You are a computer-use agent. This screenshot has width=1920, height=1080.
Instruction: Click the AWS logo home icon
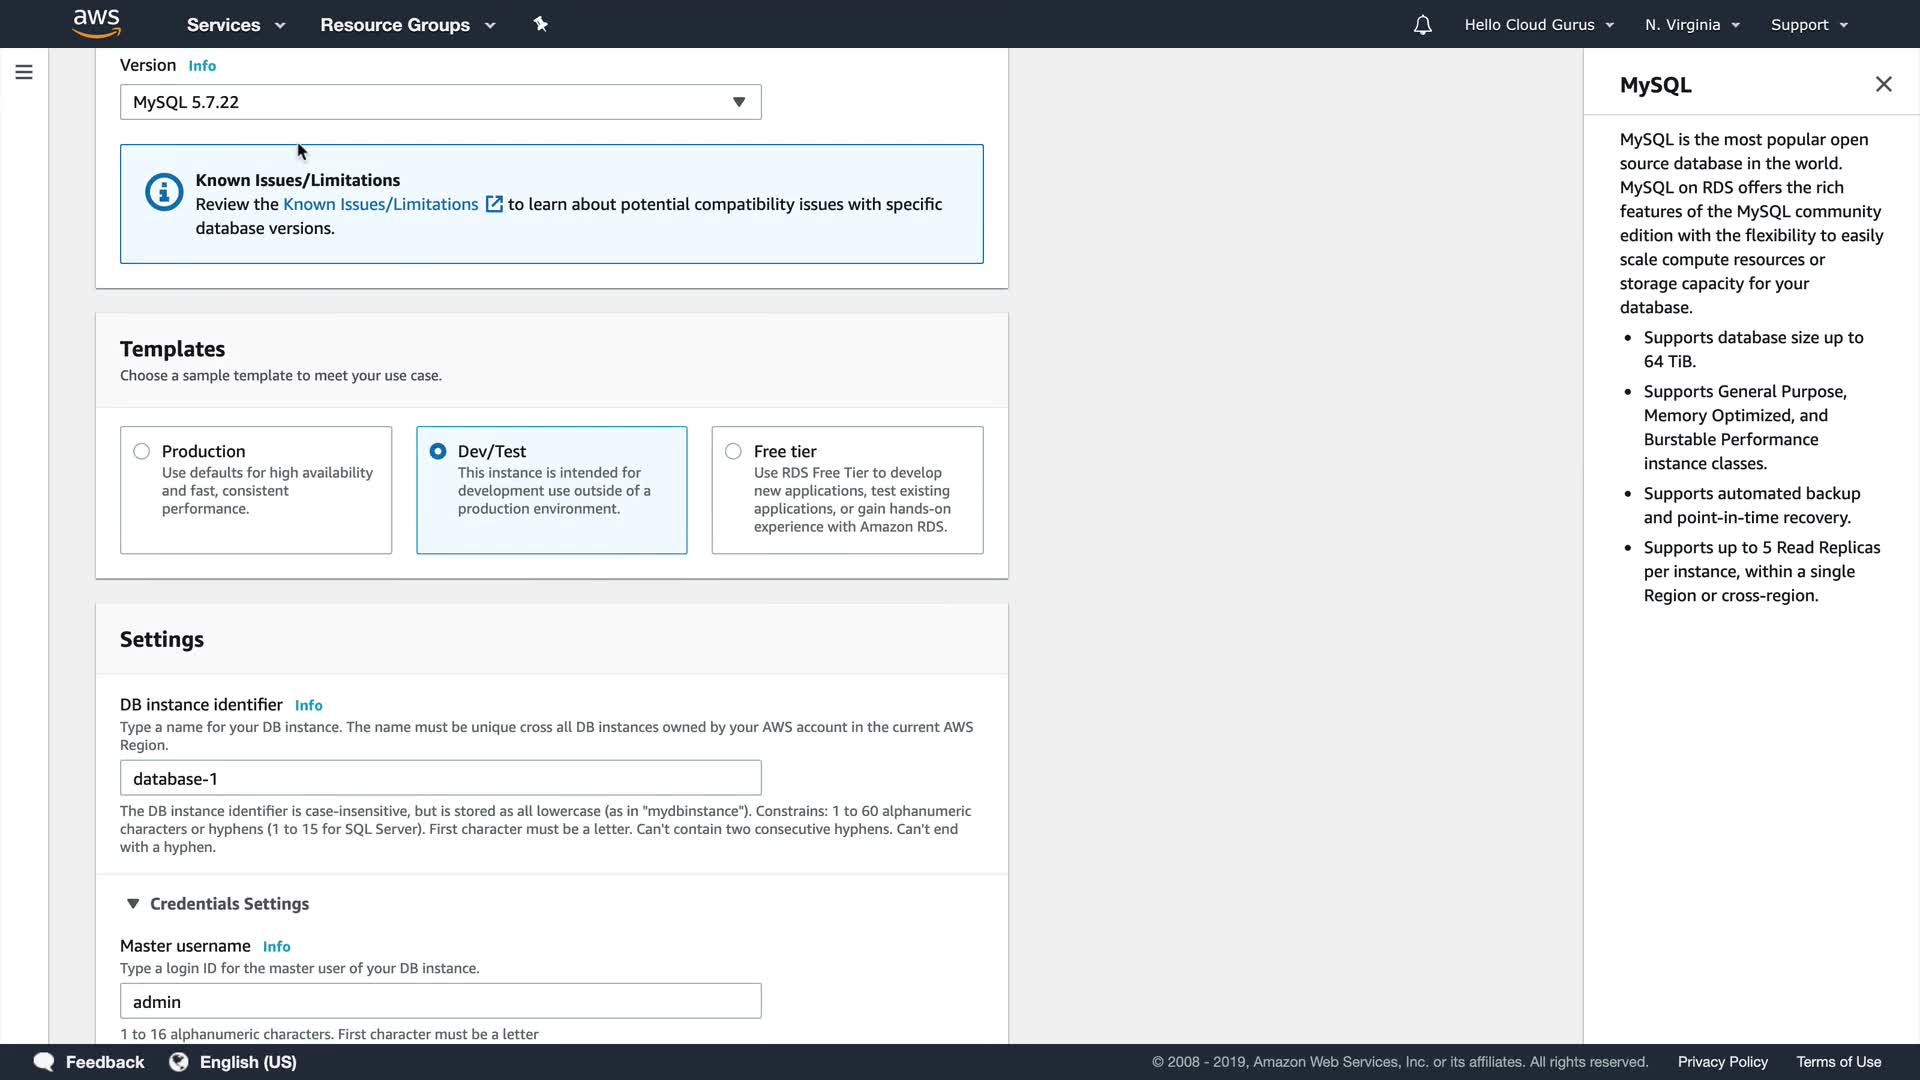(x=96, y=23)
